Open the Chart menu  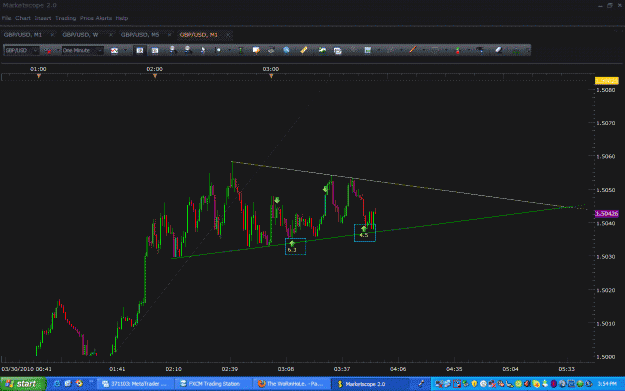coord(23,18)
